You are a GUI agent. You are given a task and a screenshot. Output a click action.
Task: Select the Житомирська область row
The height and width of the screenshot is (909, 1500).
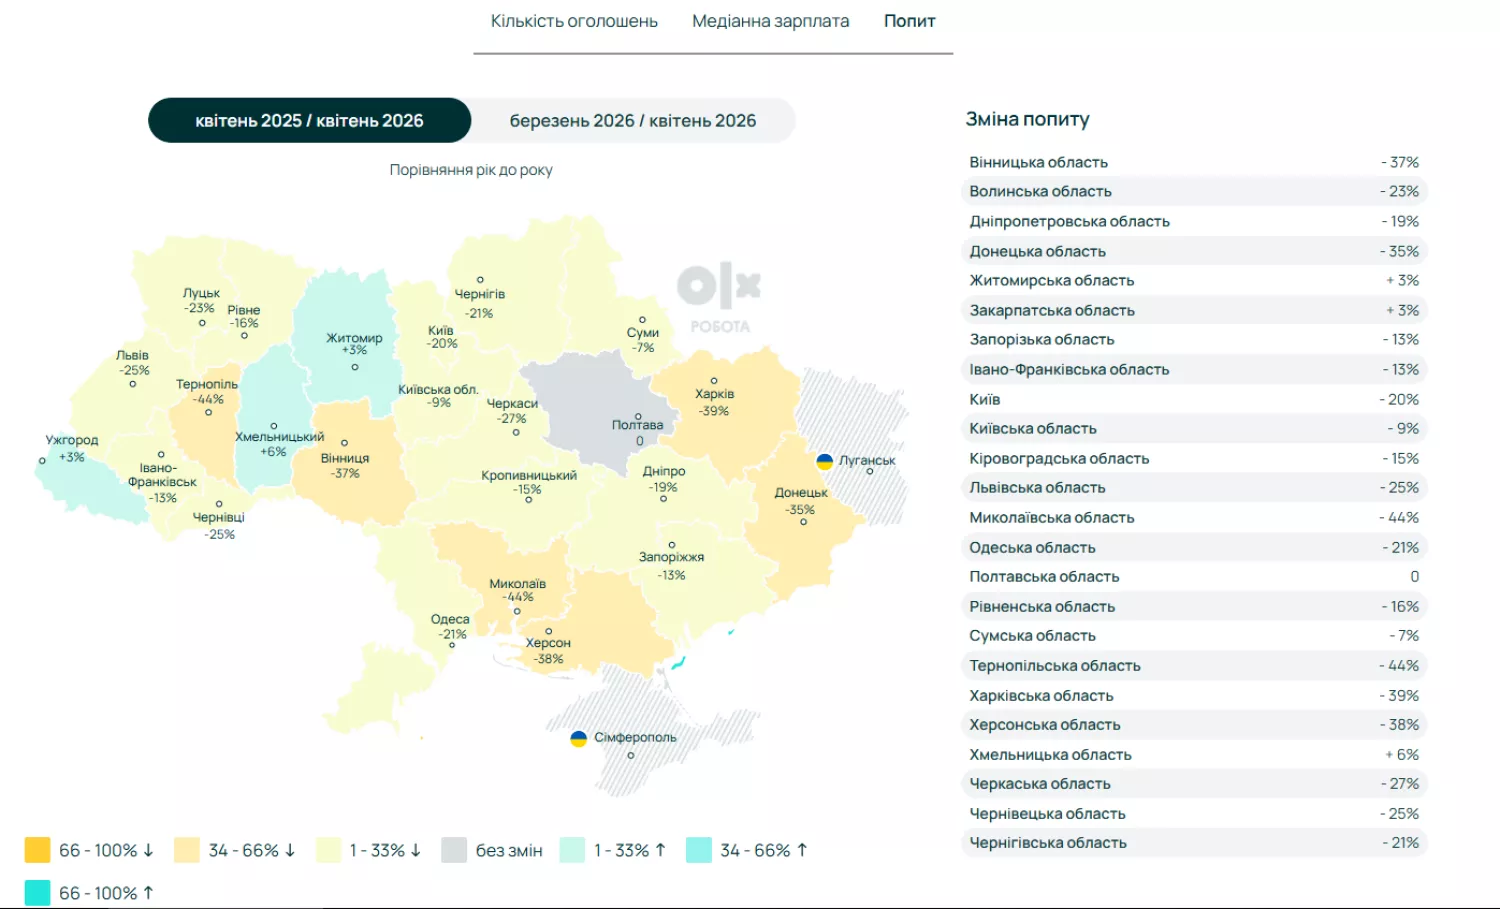1194,280
